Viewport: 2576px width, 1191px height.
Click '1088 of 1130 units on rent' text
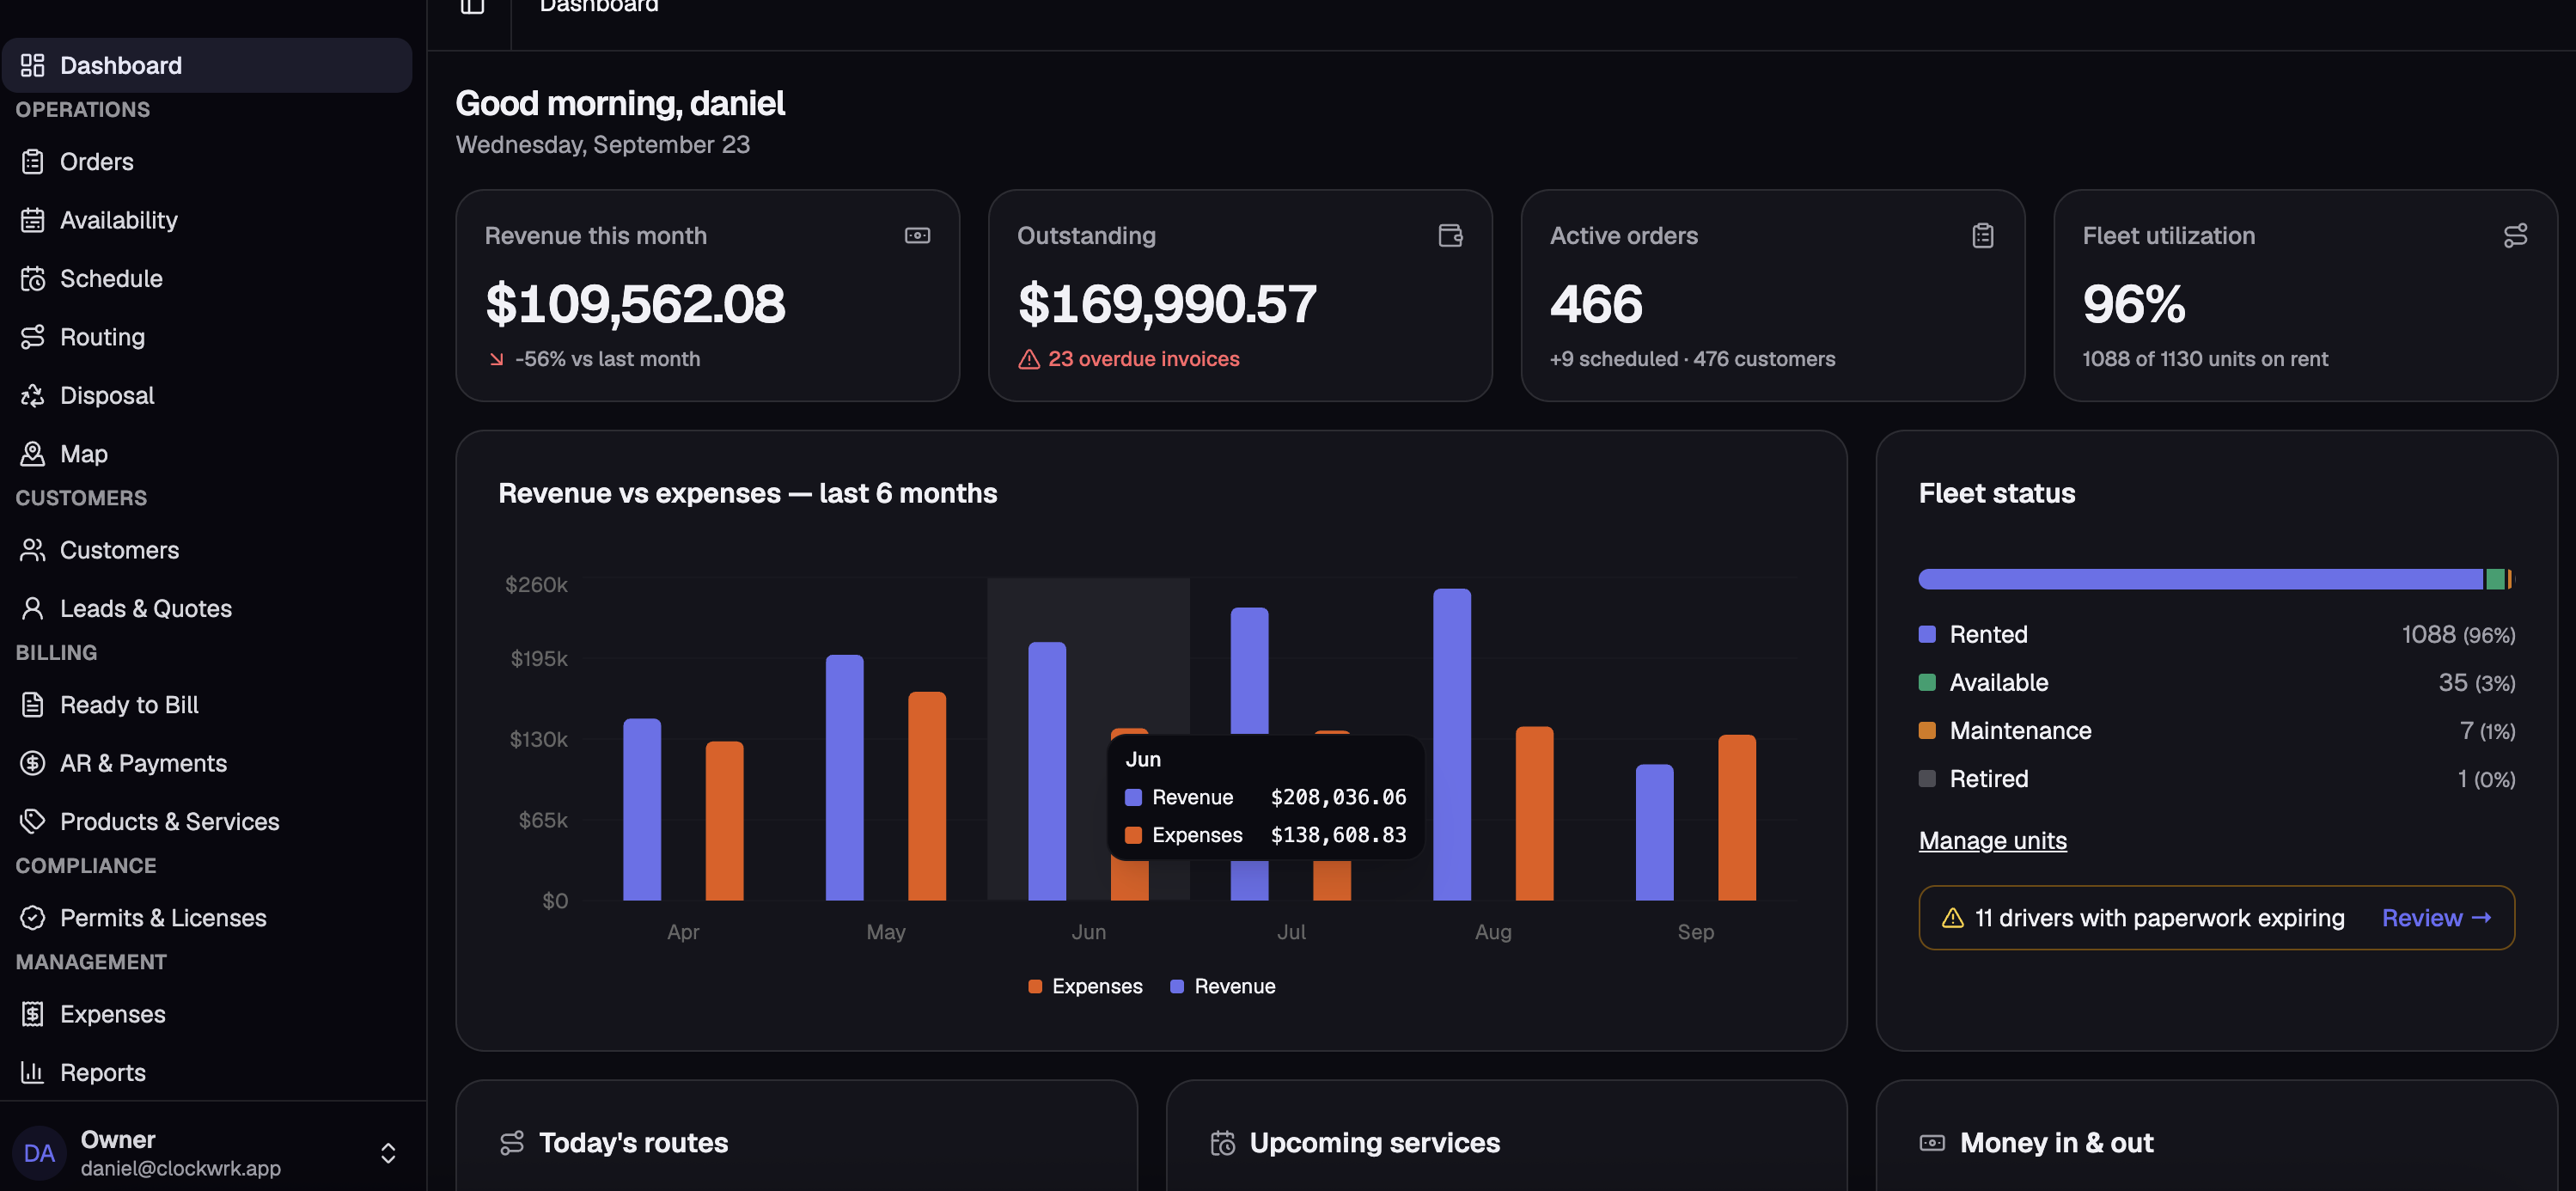pos(2205,359)
